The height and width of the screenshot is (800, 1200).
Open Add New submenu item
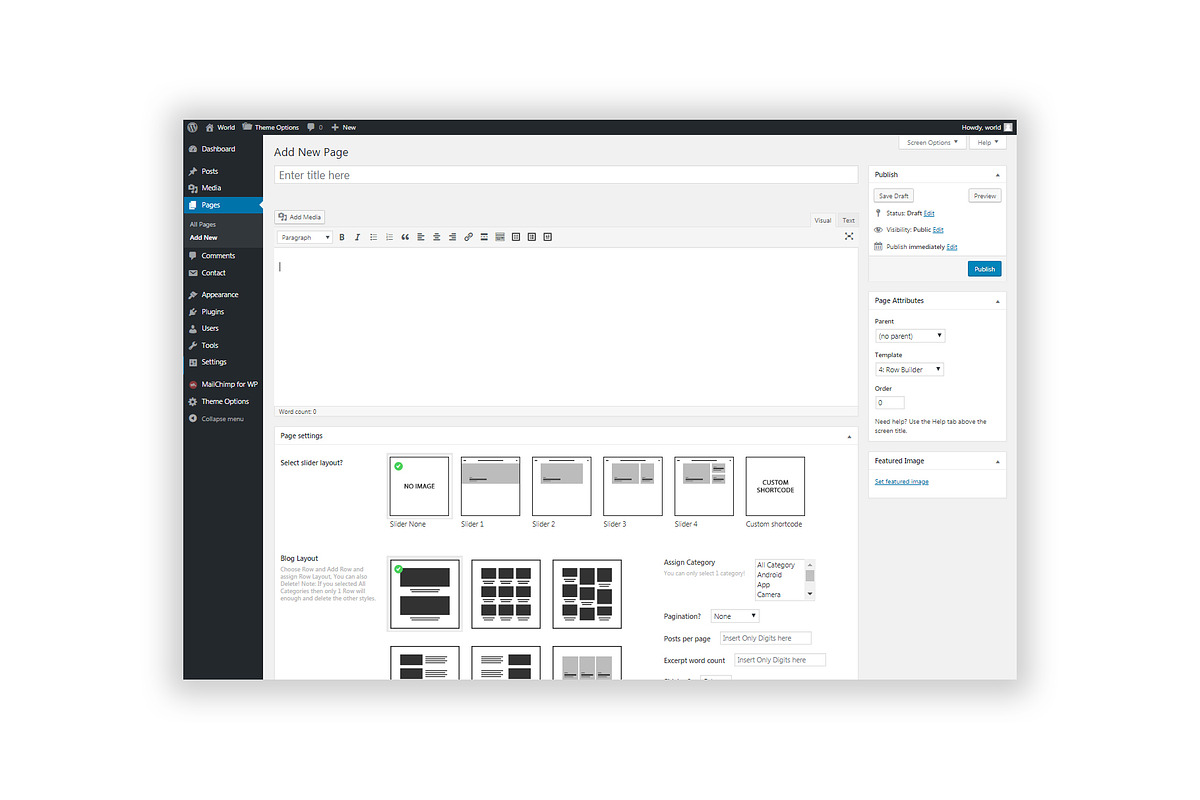204,238
